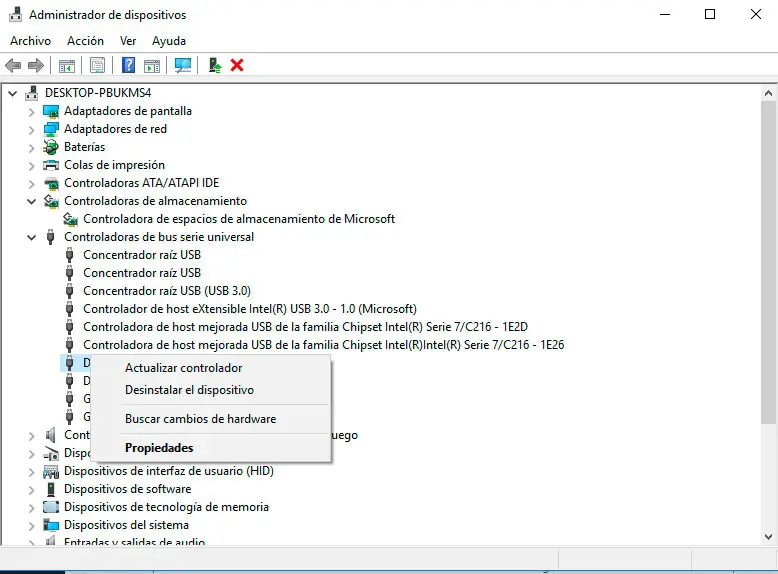This screenshot has height=574, width=778.
Task: Click the update driver toolbar icon
Action: tap(214, 65)
